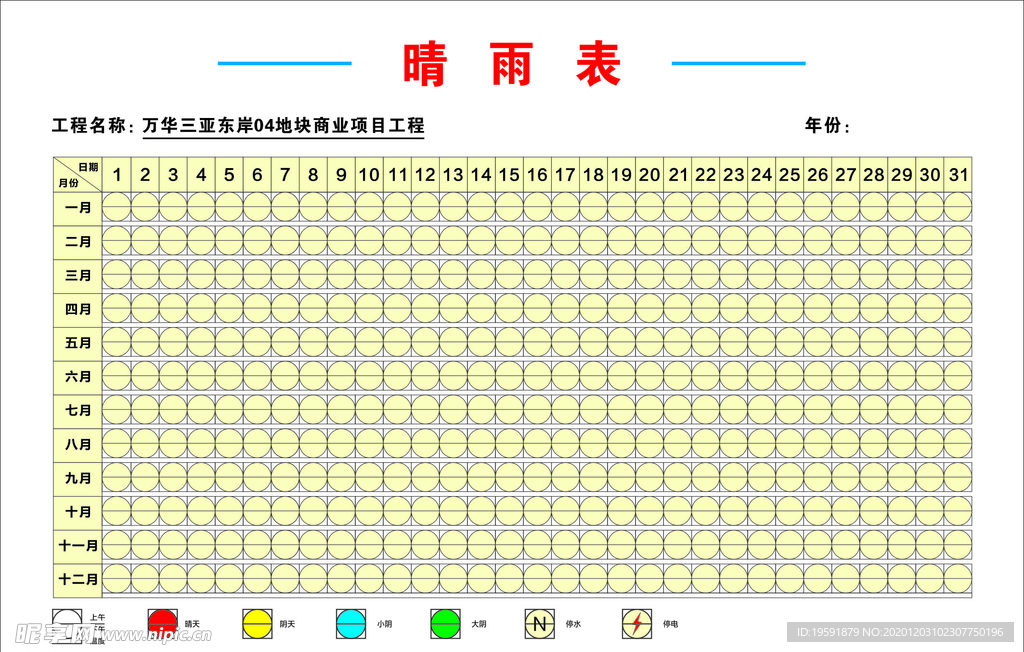Viewport: 1024px width, 652px height.
Task: Click the green 大阴 weather legend icon
Action: tap(443, 622)
